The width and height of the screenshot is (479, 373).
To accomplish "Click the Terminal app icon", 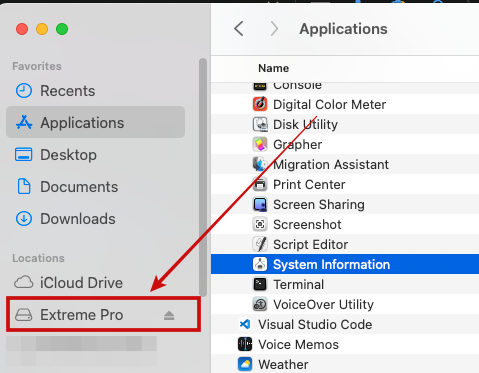I will point(260,284).
